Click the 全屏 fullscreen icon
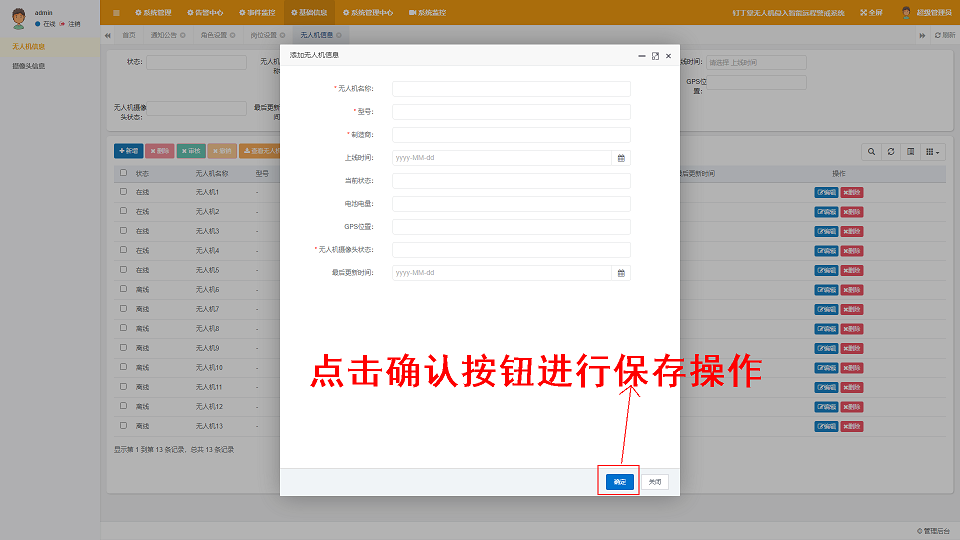Screen dimensions: 960x540 pyautogui.click(x=864, y=12)
